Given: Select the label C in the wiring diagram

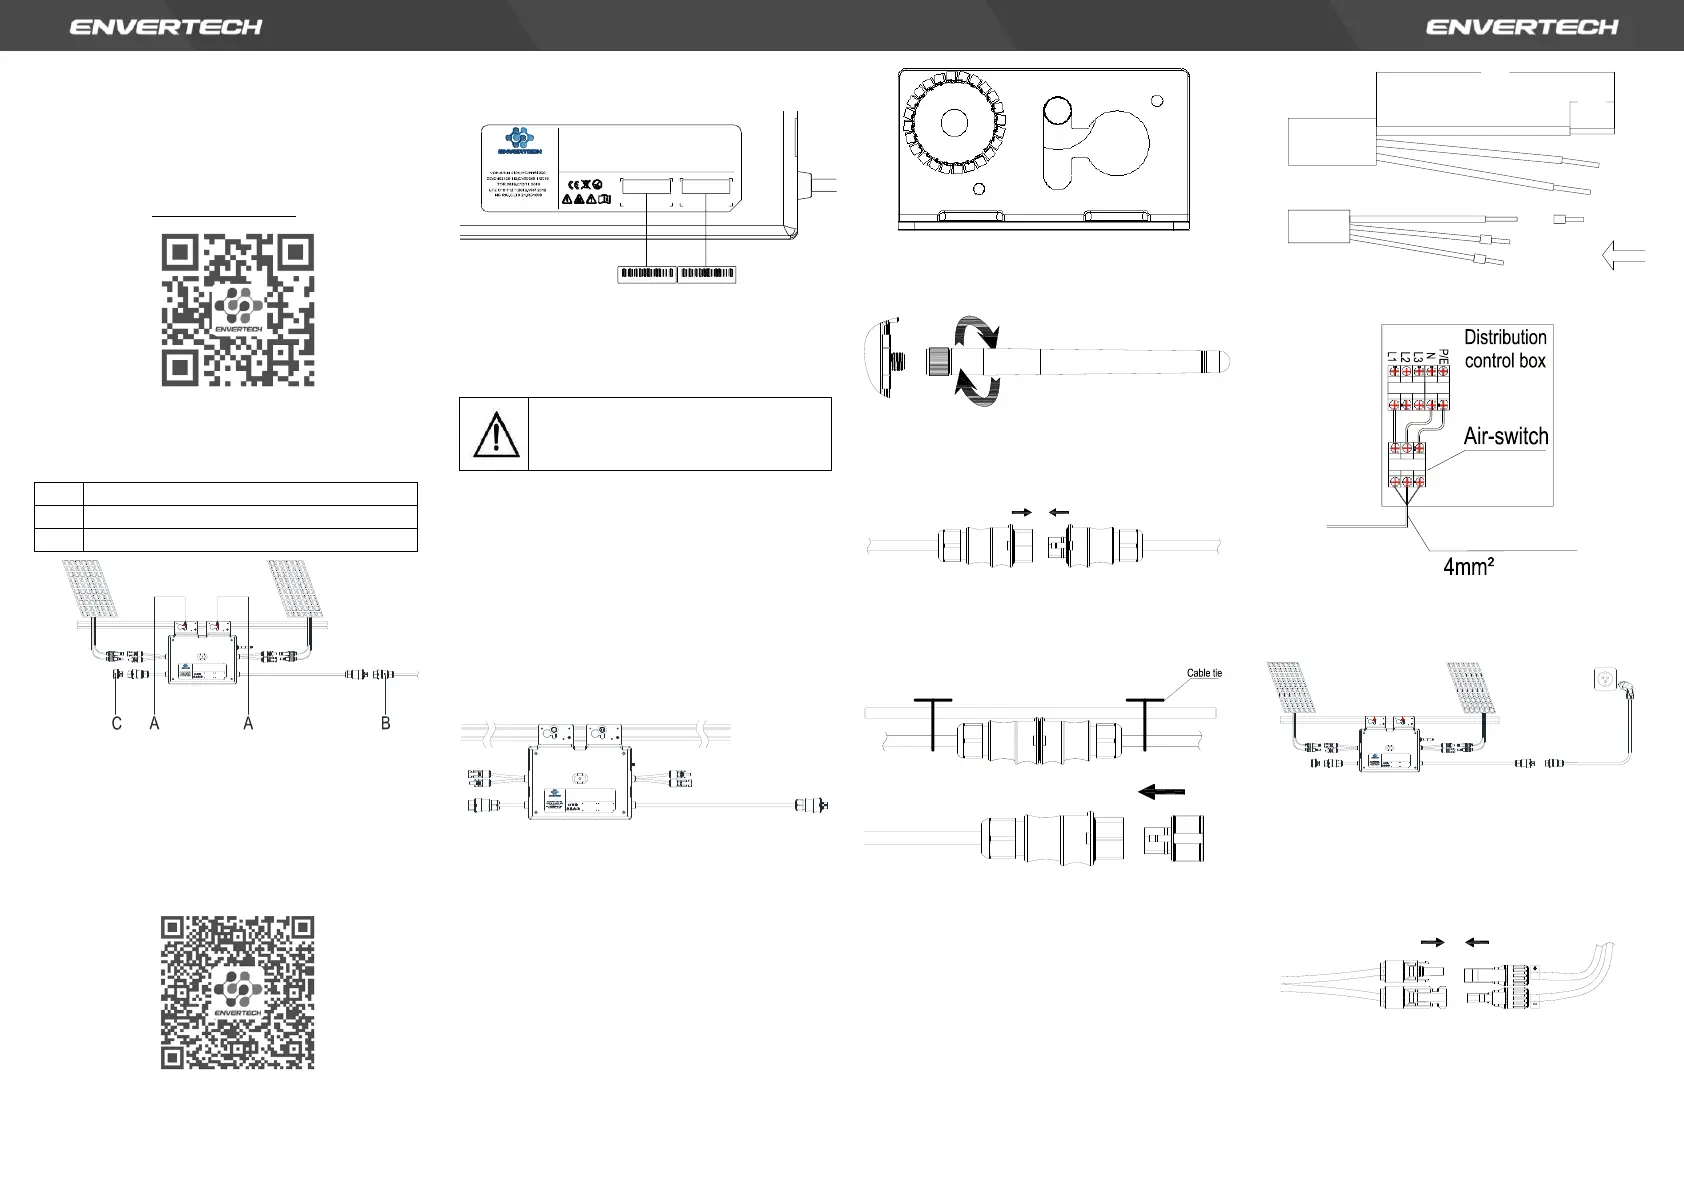Looking at the screenshot, I should (x=117, y=722).
